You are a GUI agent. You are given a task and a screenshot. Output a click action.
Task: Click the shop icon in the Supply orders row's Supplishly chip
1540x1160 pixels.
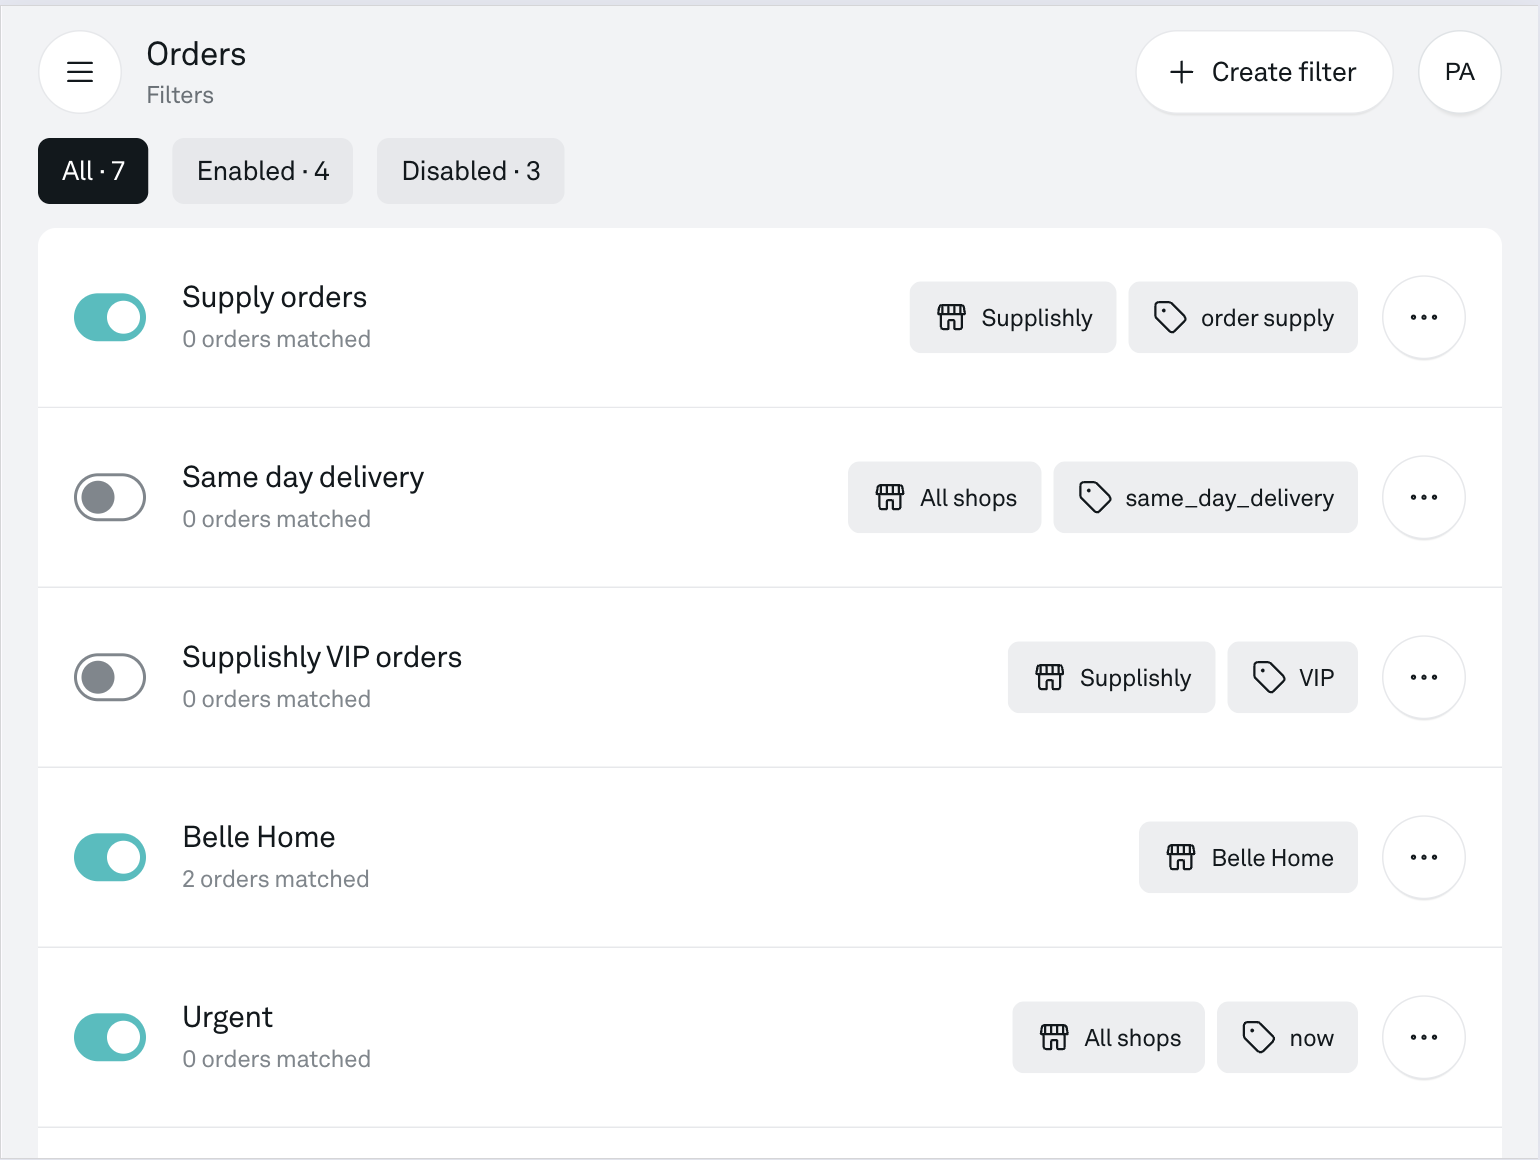coord(951,317)
